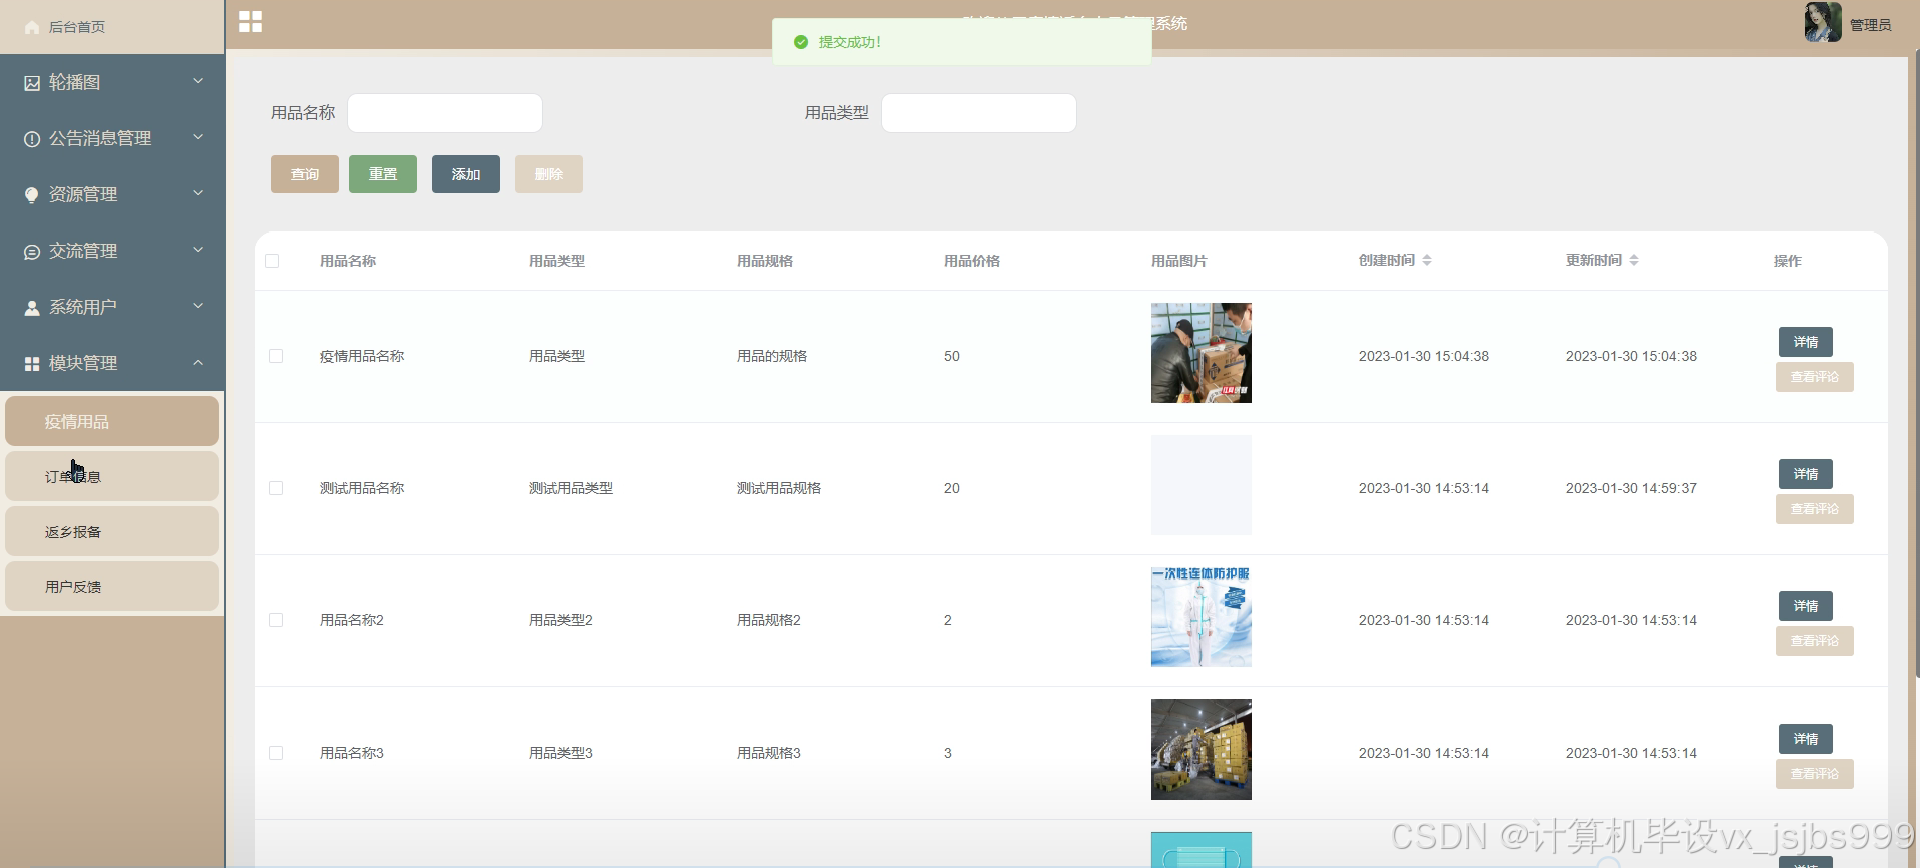
Task: Focus the 用品名称 search input field
Action: pyautogui.click(x=445, y=113)
